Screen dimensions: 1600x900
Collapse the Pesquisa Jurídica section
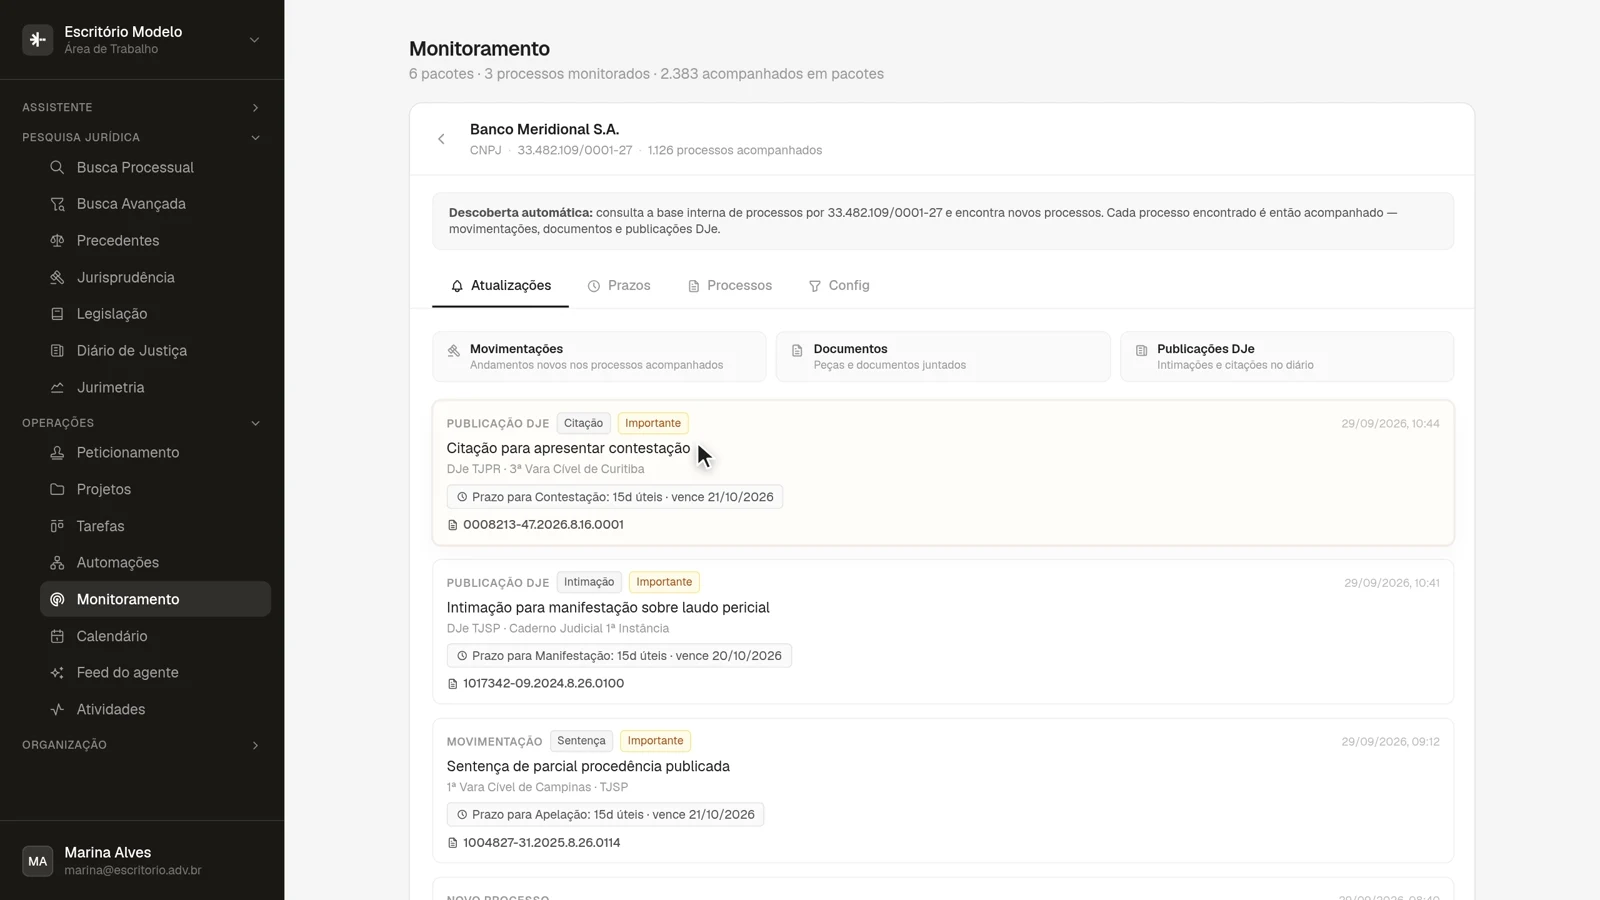[x=255, y=137]
